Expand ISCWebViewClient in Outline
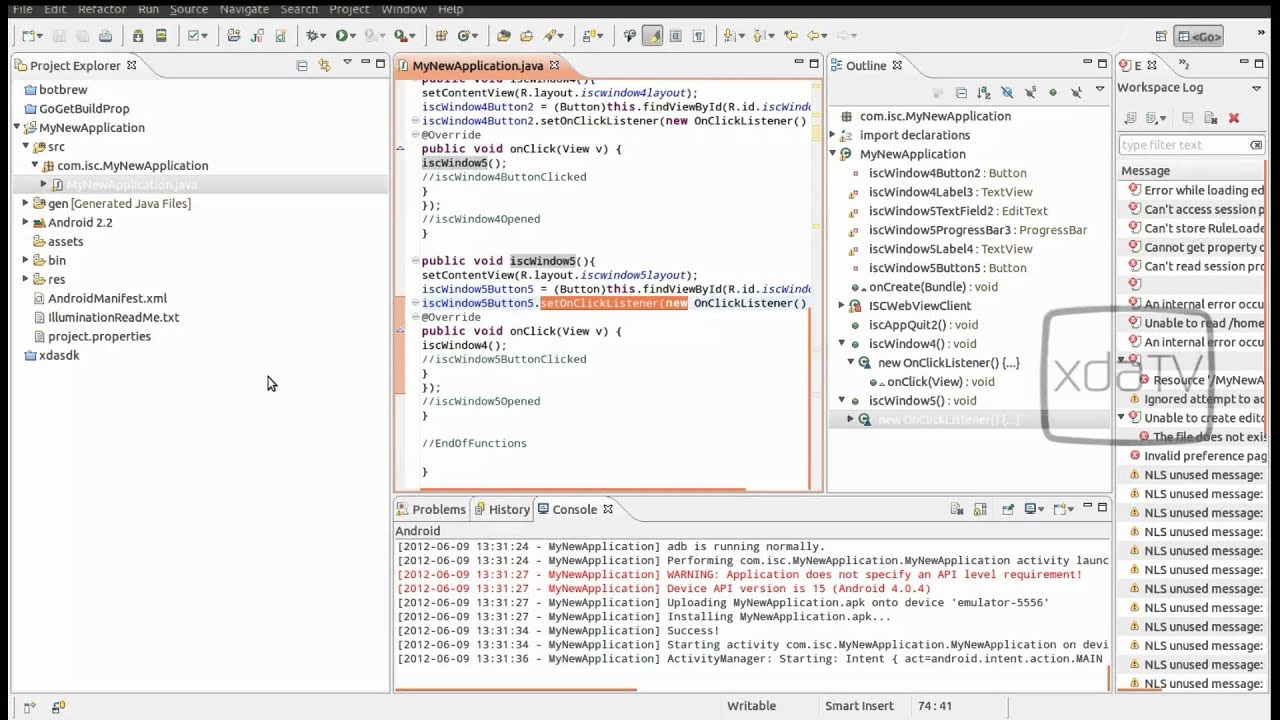 pyautogui.click(x=842, y=306)
